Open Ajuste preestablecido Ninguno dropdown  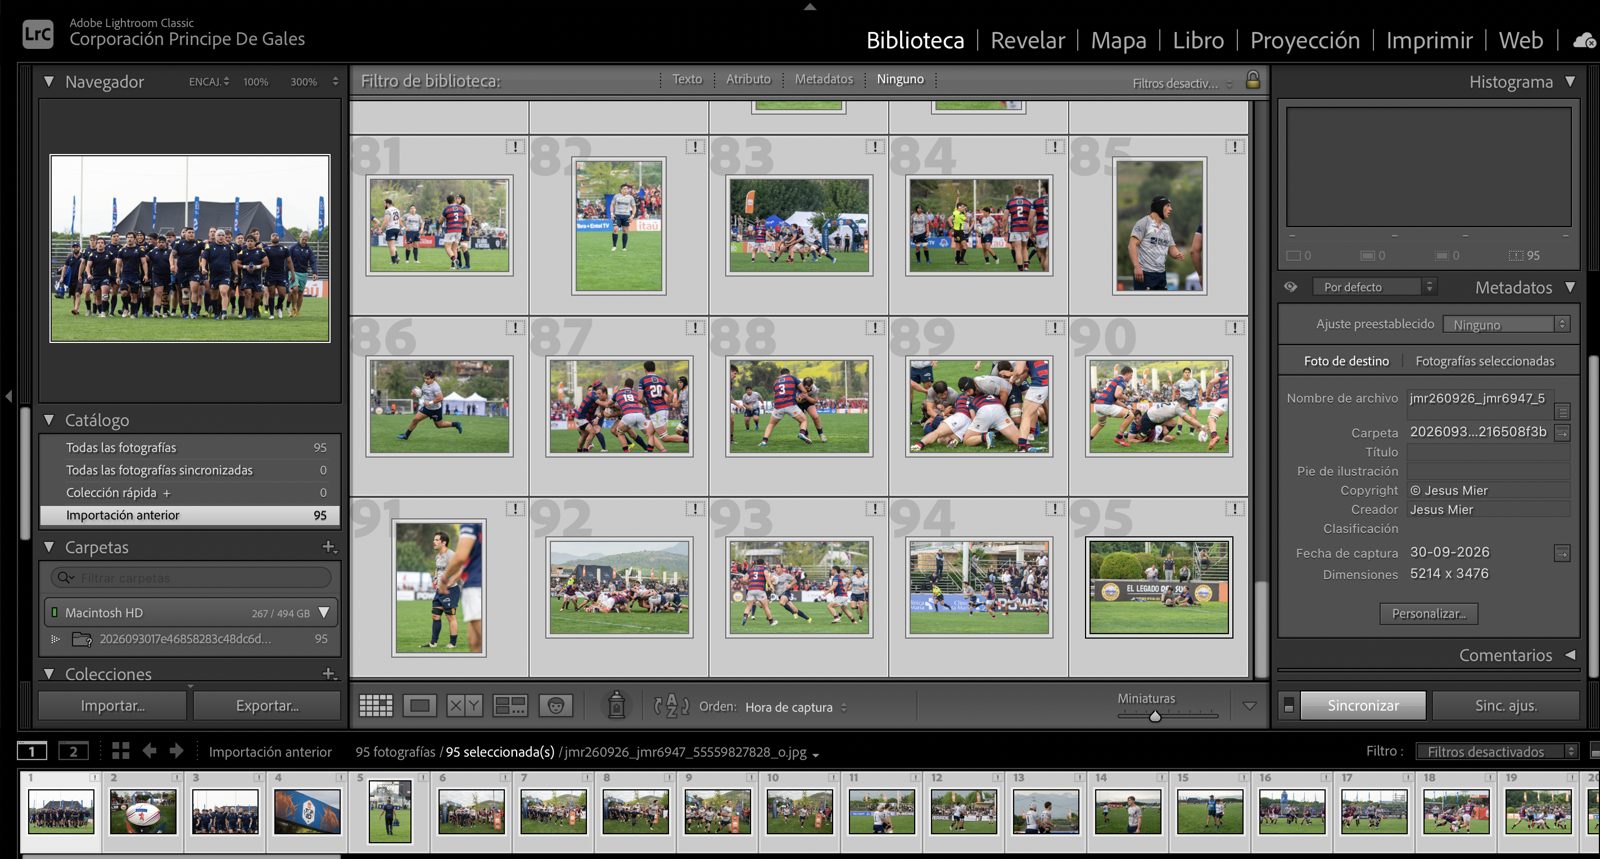1508,324
